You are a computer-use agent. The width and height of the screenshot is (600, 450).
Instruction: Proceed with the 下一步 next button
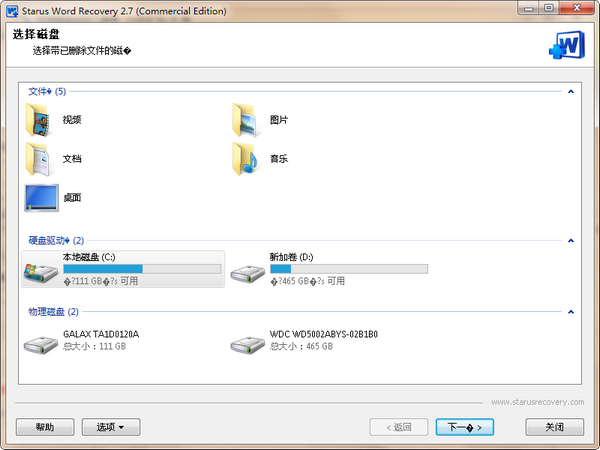pos(465,427)
